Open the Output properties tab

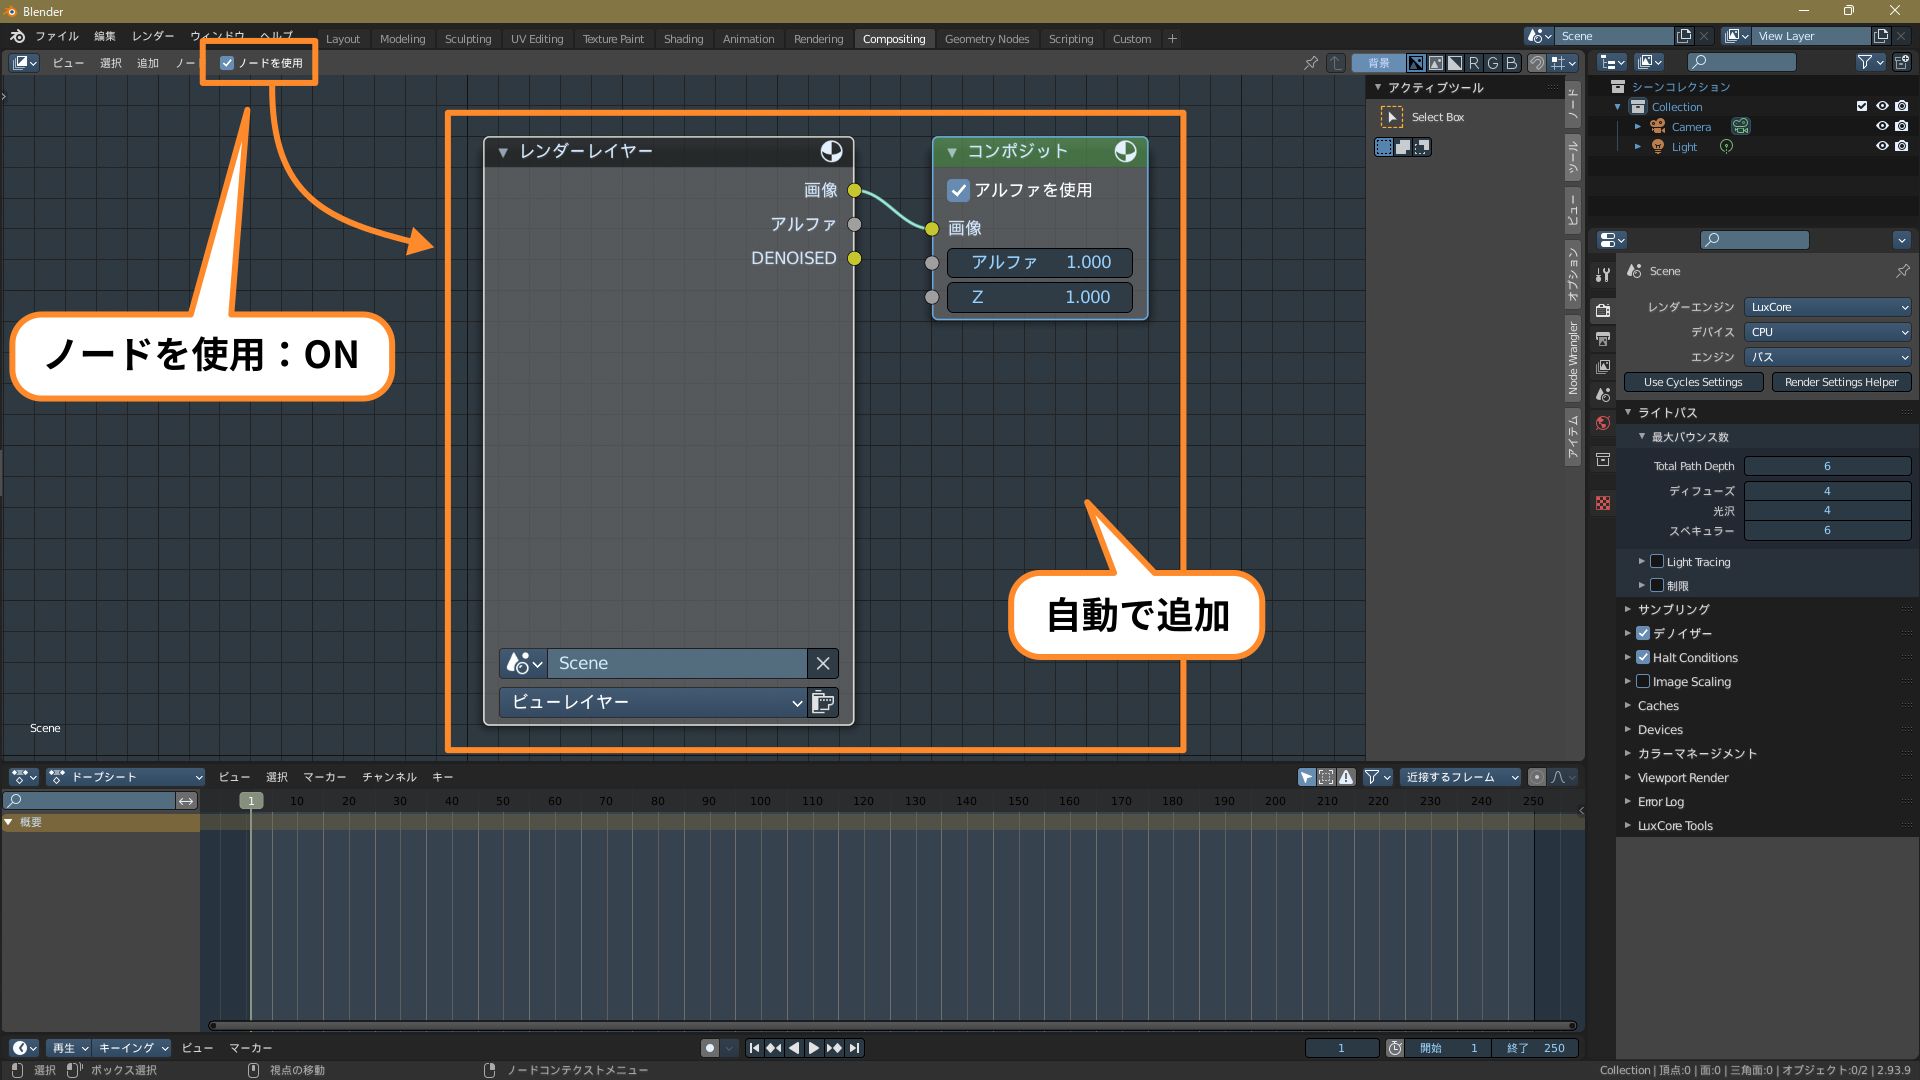[x=1603, y=339]
